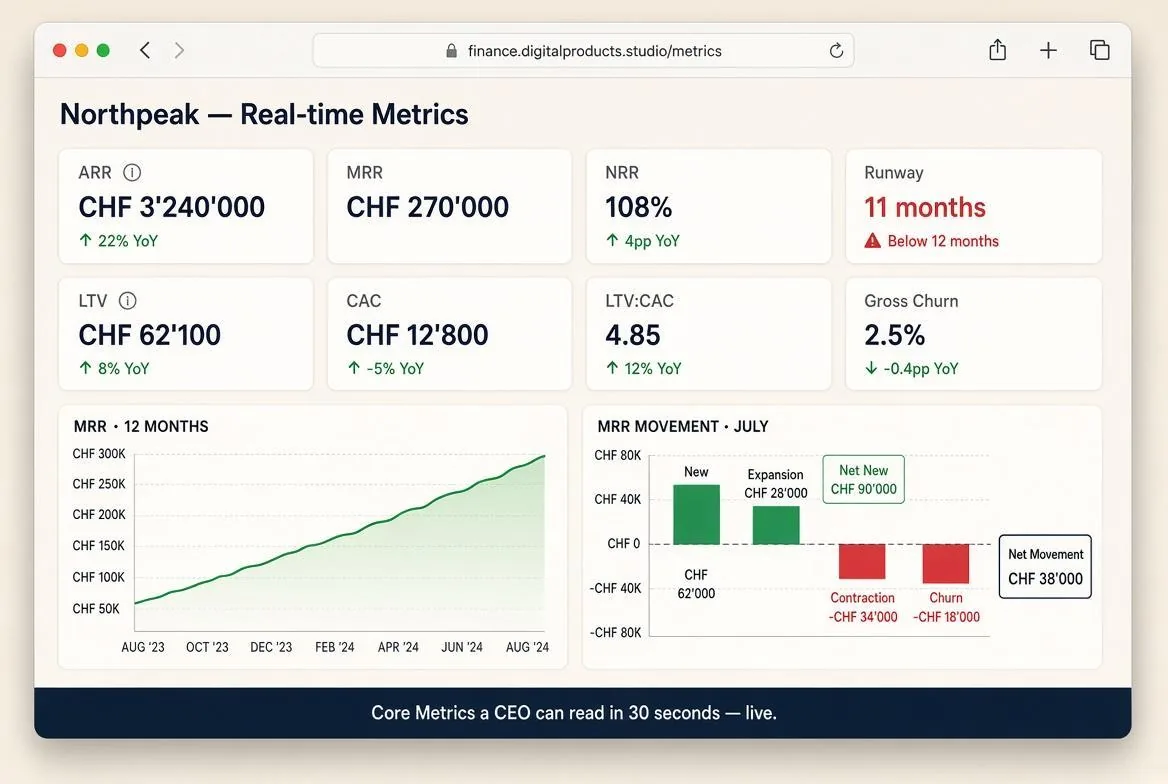The width and height of the screenshot is (1168, 784).
Task: Click the -5% YoY text in CAC card
Action: (x=395, y=368)
